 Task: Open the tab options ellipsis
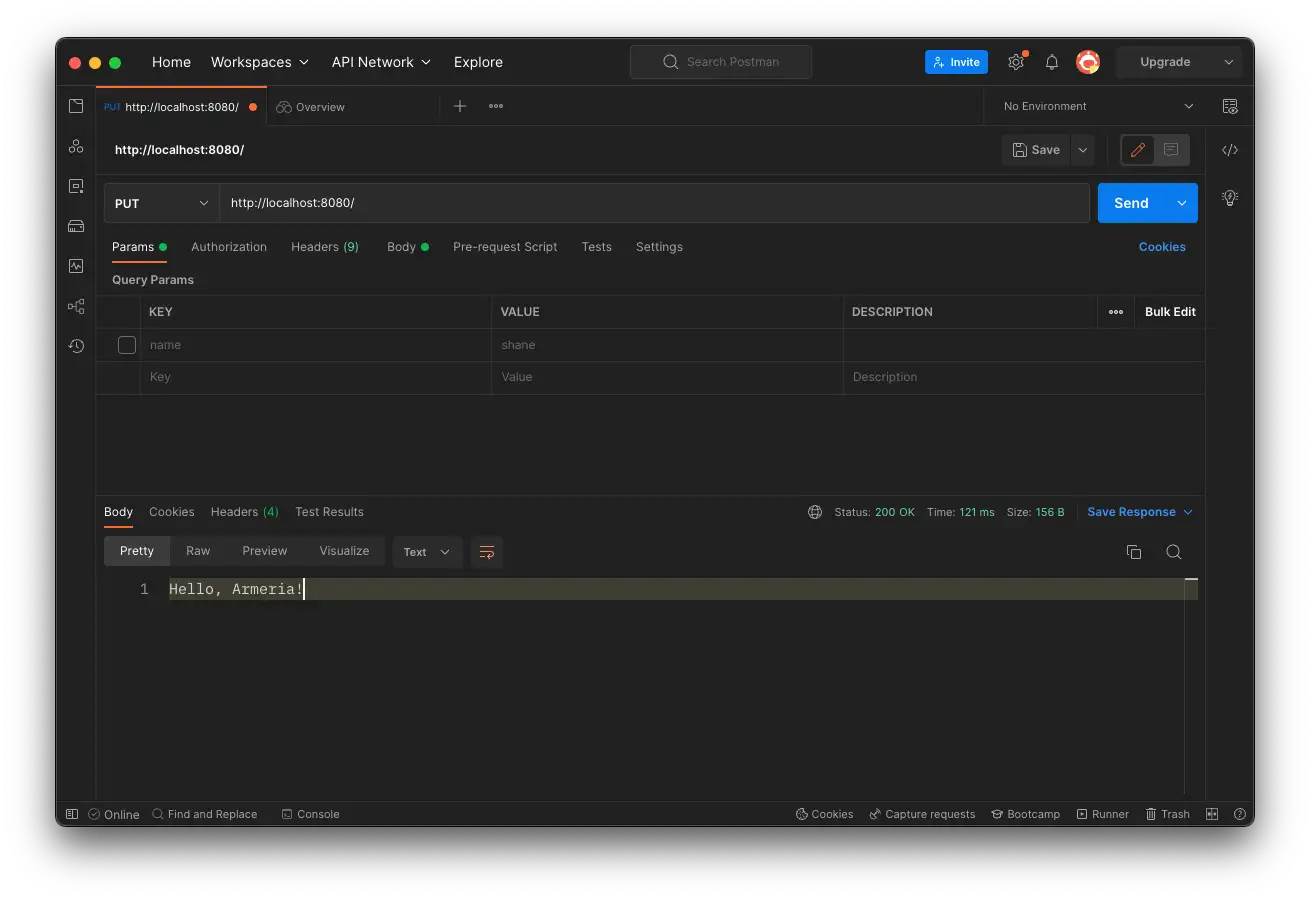click(496, 106)
